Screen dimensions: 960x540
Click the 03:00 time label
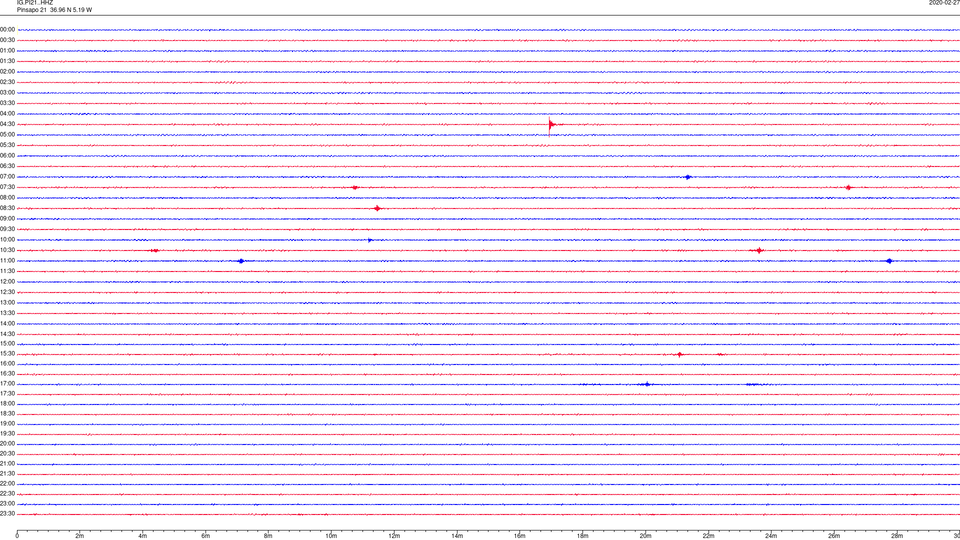click(x=7, y=92)
